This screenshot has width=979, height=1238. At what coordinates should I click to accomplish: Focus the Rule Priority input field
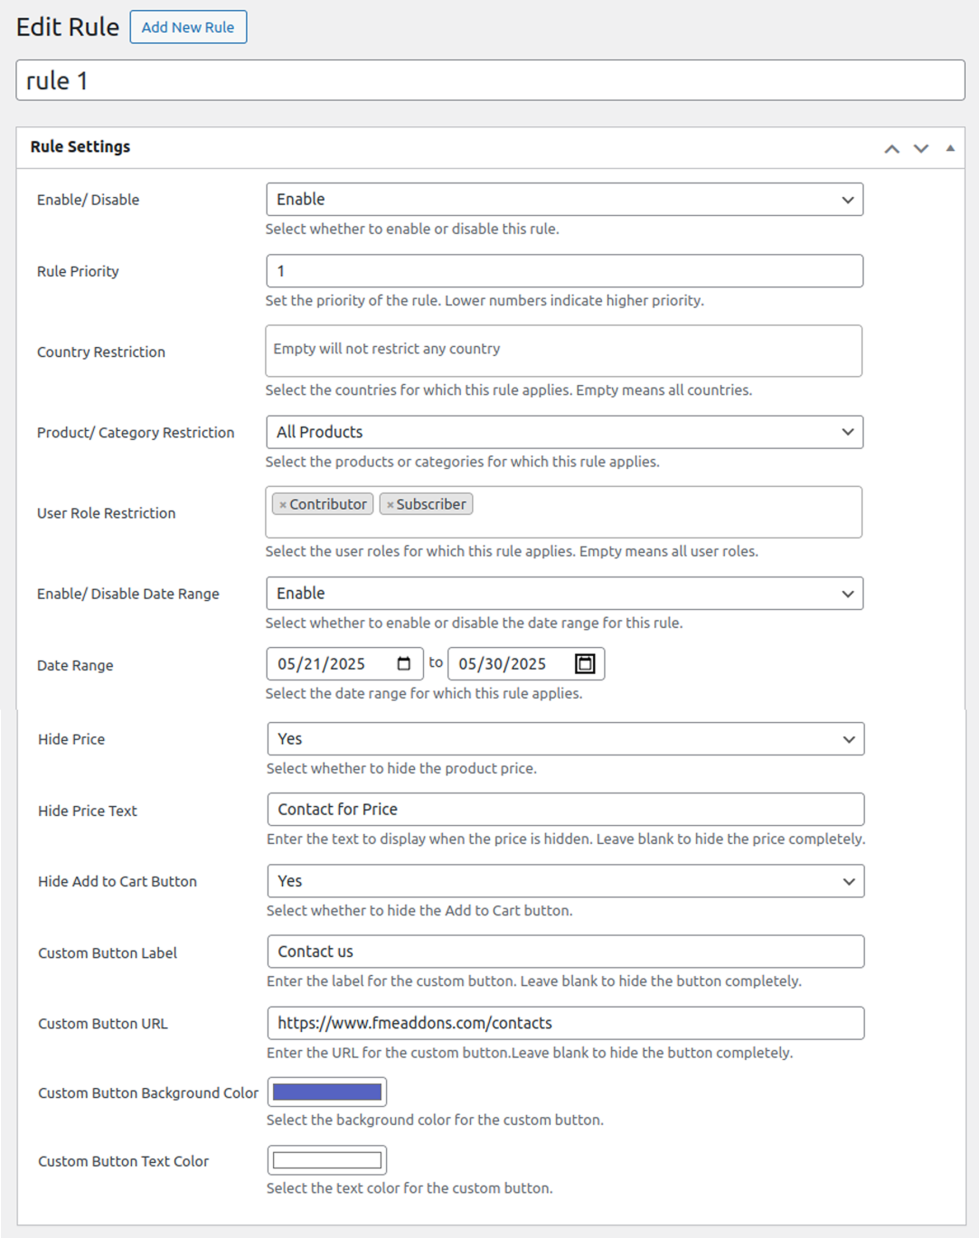click(x=564, y=271)
